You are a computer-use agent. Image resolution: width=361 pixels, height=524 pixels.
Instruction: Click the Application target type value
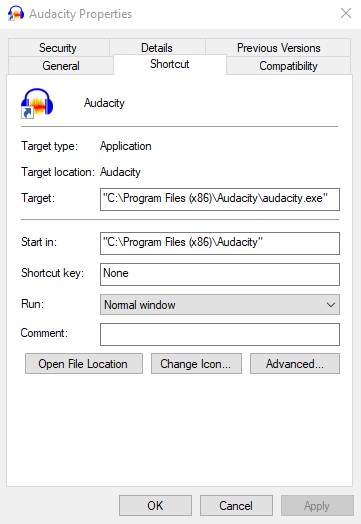coord(126,146)
